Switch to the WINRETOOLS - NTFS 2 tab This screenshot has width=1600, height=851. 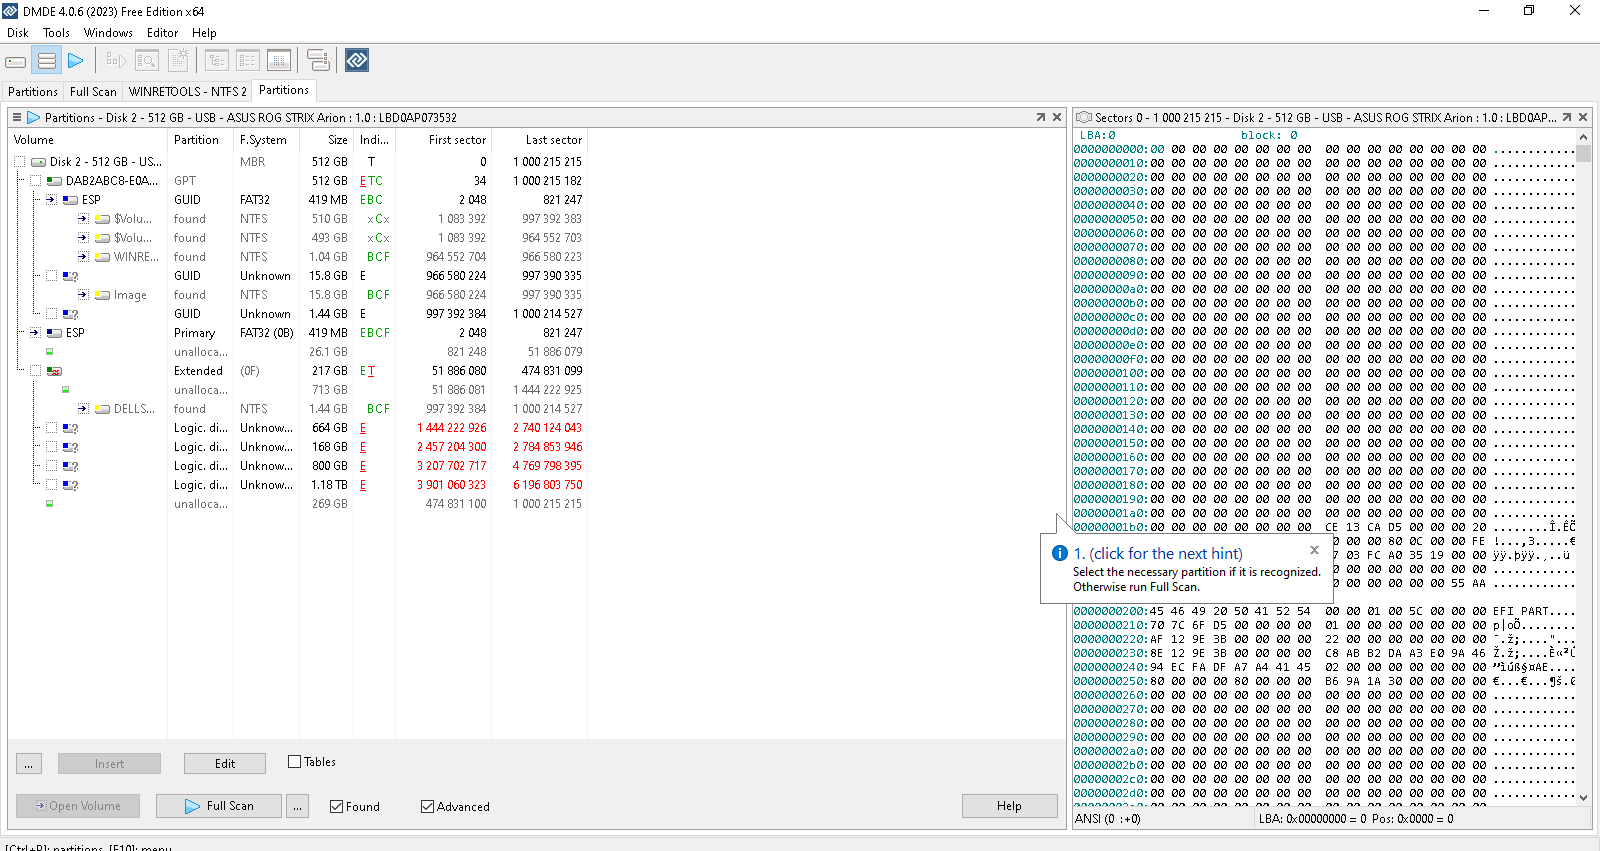coord(187,92)
